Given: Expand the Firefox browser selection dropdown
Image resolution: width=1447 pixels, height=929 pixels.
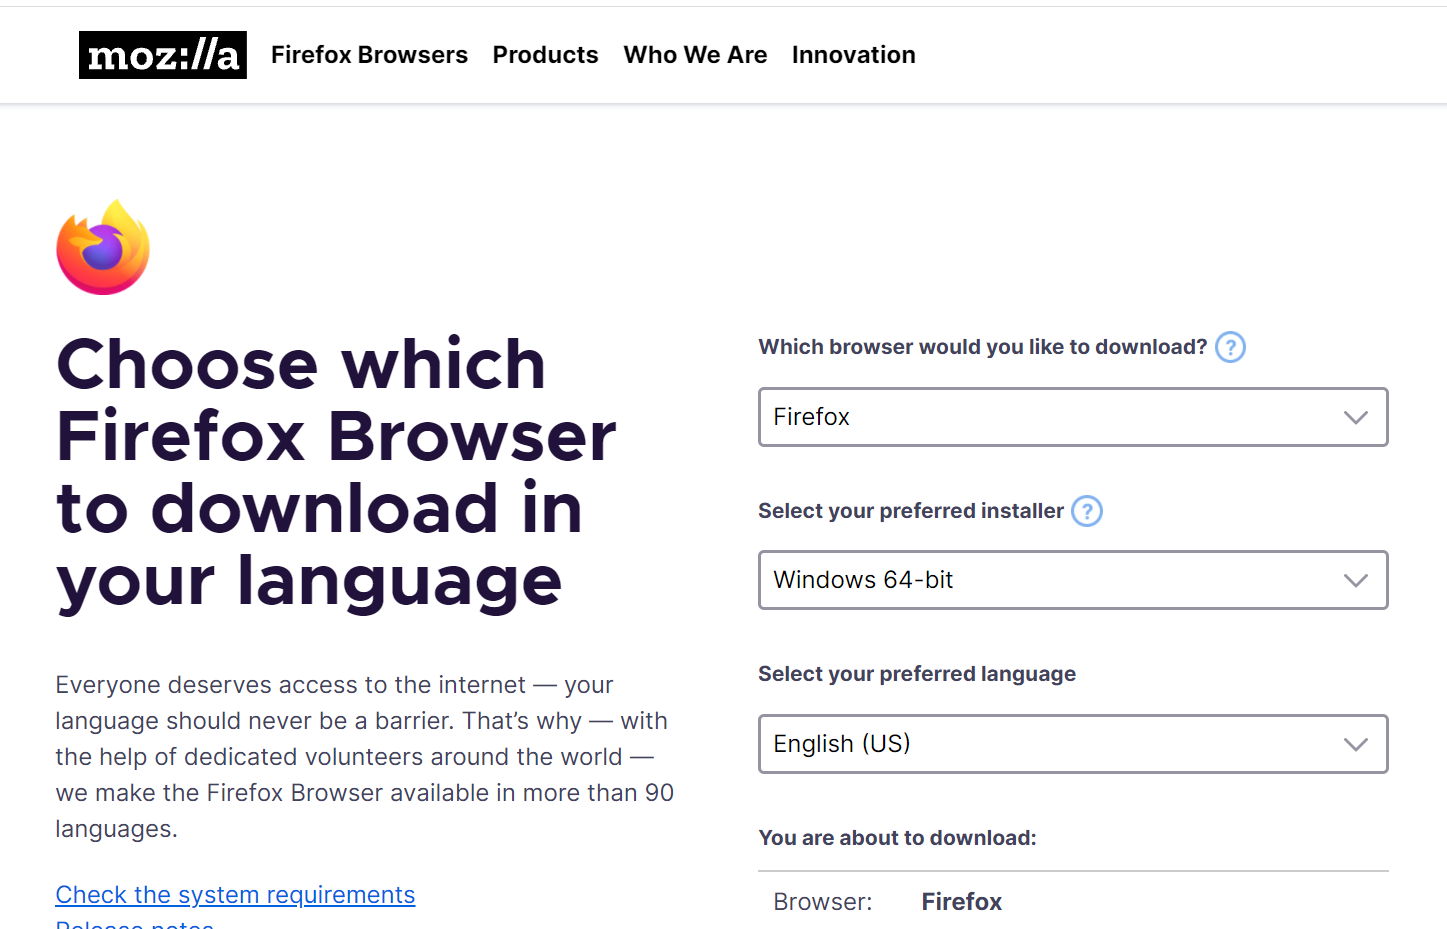Looking at the screenshot, I should click(1072, 417).
